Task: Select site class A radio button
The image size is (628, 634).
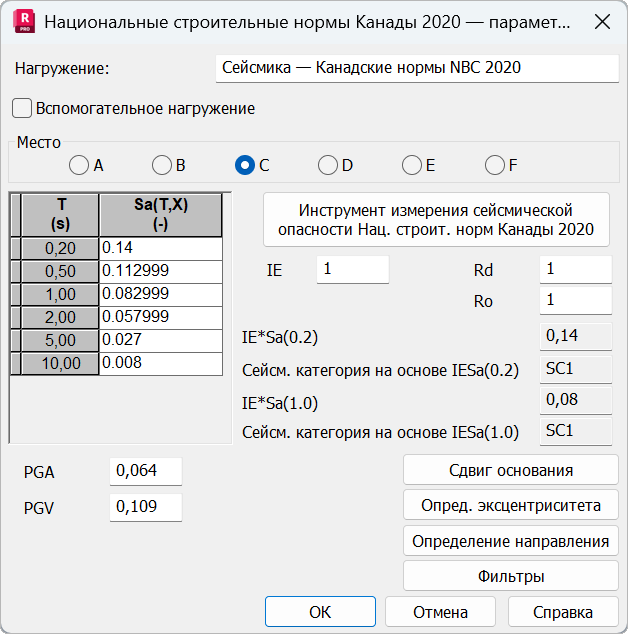Action: click(79, 165)
